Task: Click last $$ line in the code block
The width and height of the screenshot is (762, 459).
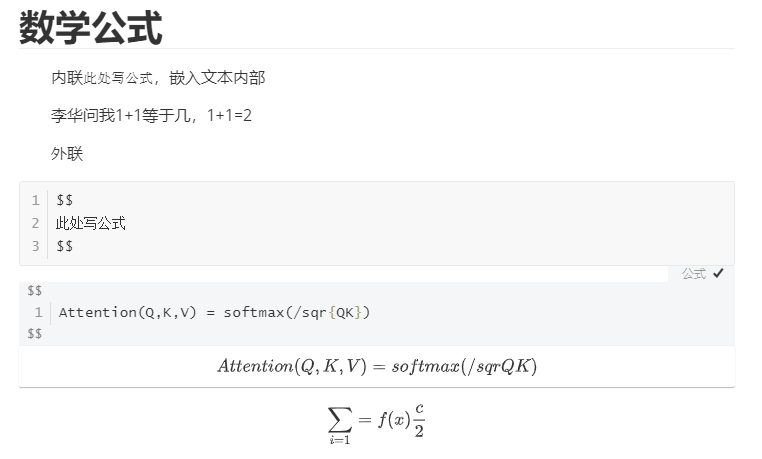Action: pos(65,246)
